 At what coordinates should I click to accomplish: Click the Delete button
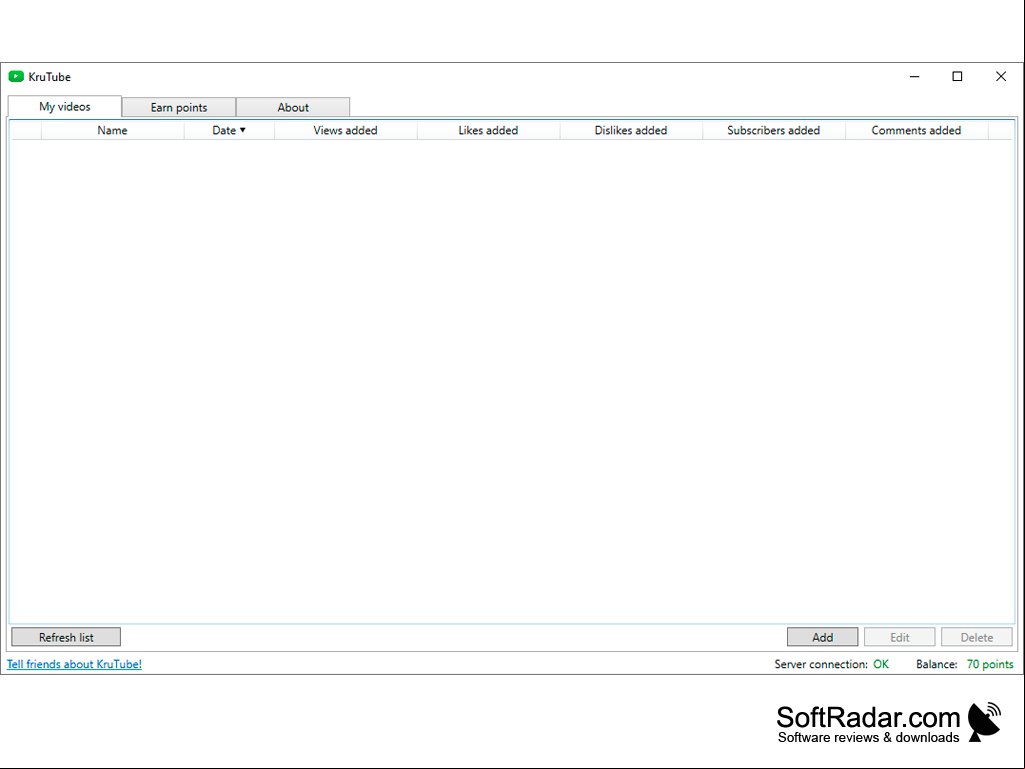pyautogui.click(x=977, y=637)
